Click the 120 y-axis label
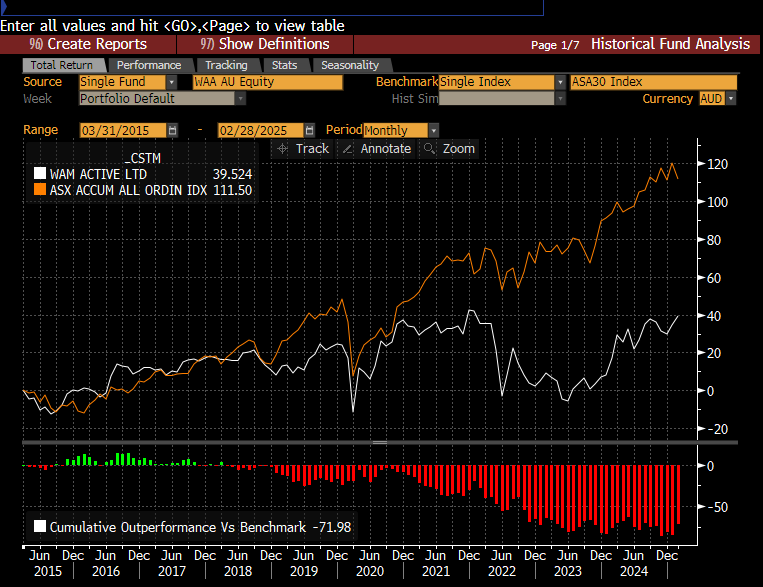 pyautogui.click(x=717, y=164)
